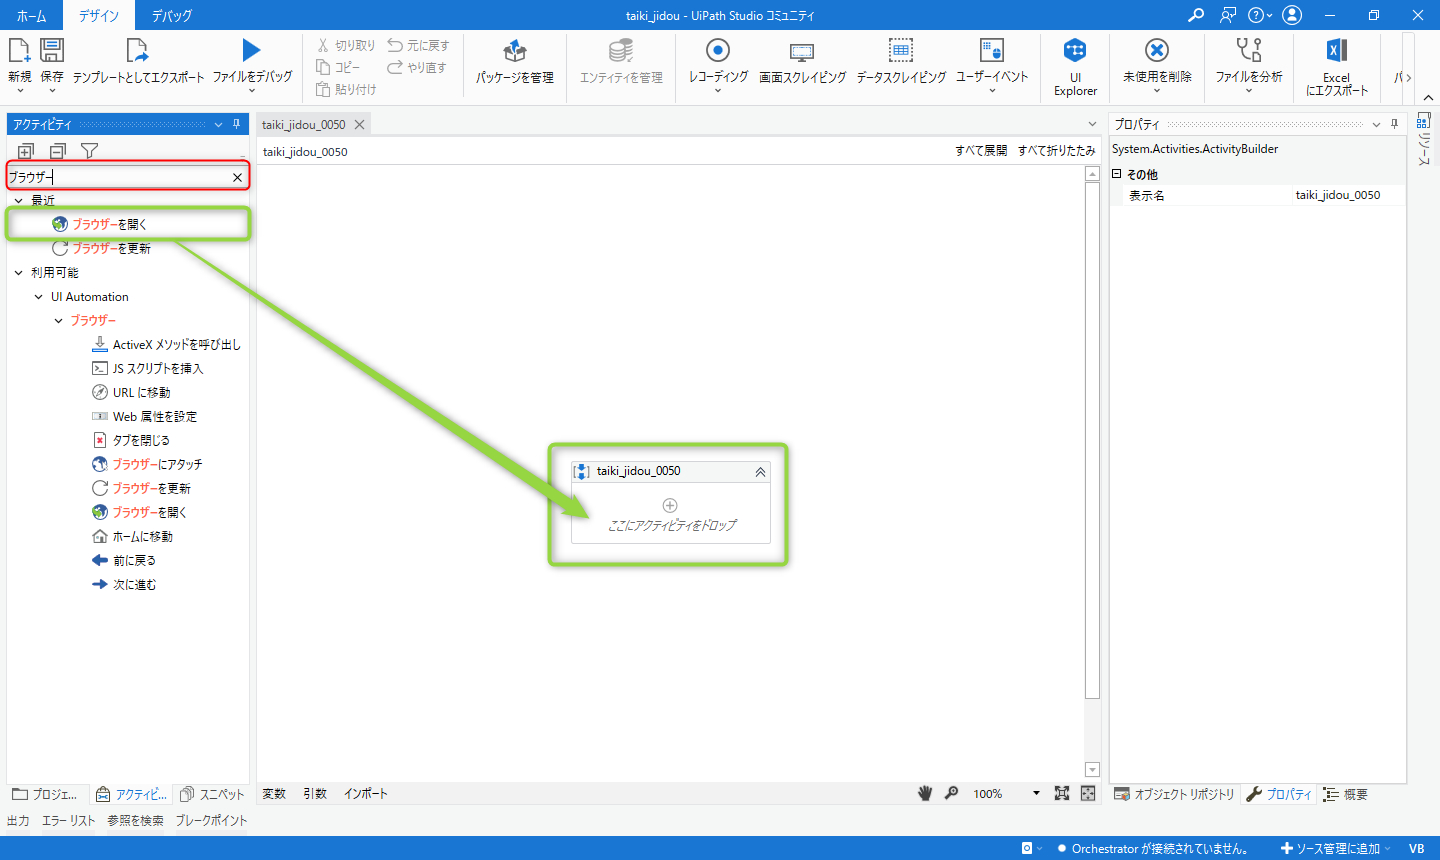Open the エラー リスト panel

point(68,821)
